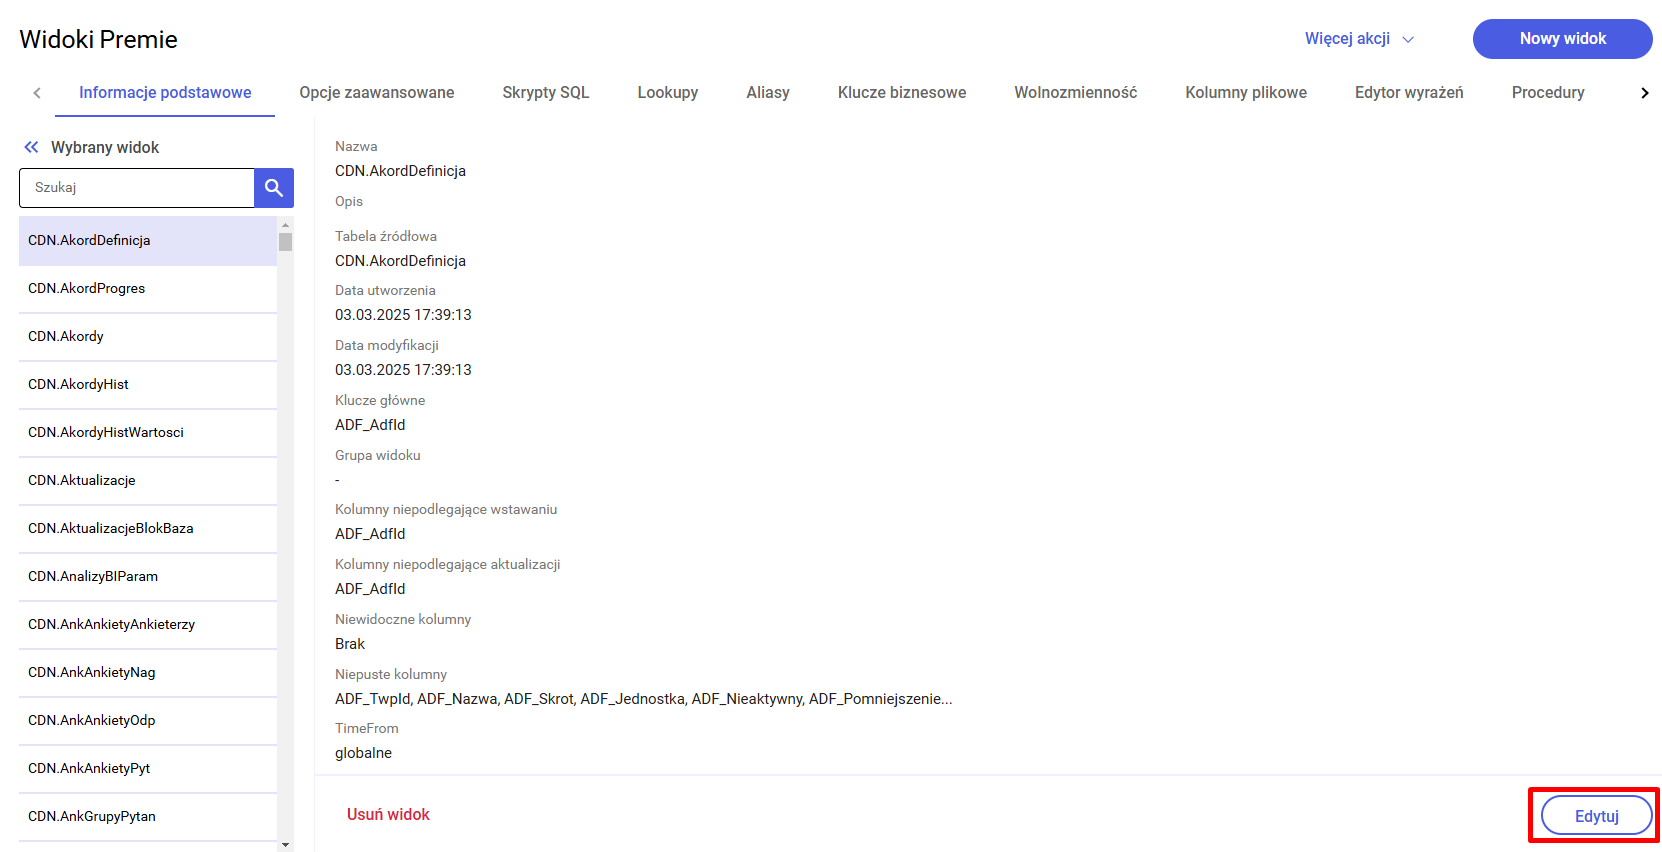The height and width of the screenshot is (852, 1662).
Task: Select CDN.AnkAnkietyOdp view
Action: pyautogui.click(x=148, y=721)
